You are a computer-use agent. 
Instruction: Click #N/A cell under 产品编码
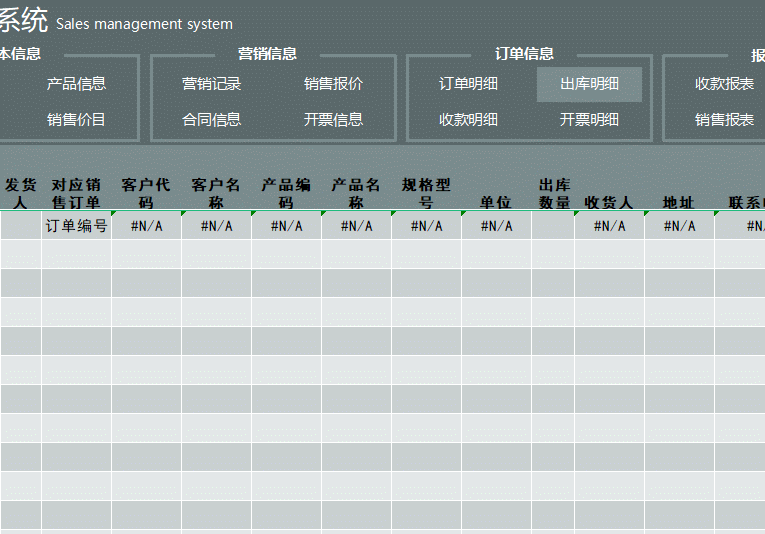coord(286,225)
